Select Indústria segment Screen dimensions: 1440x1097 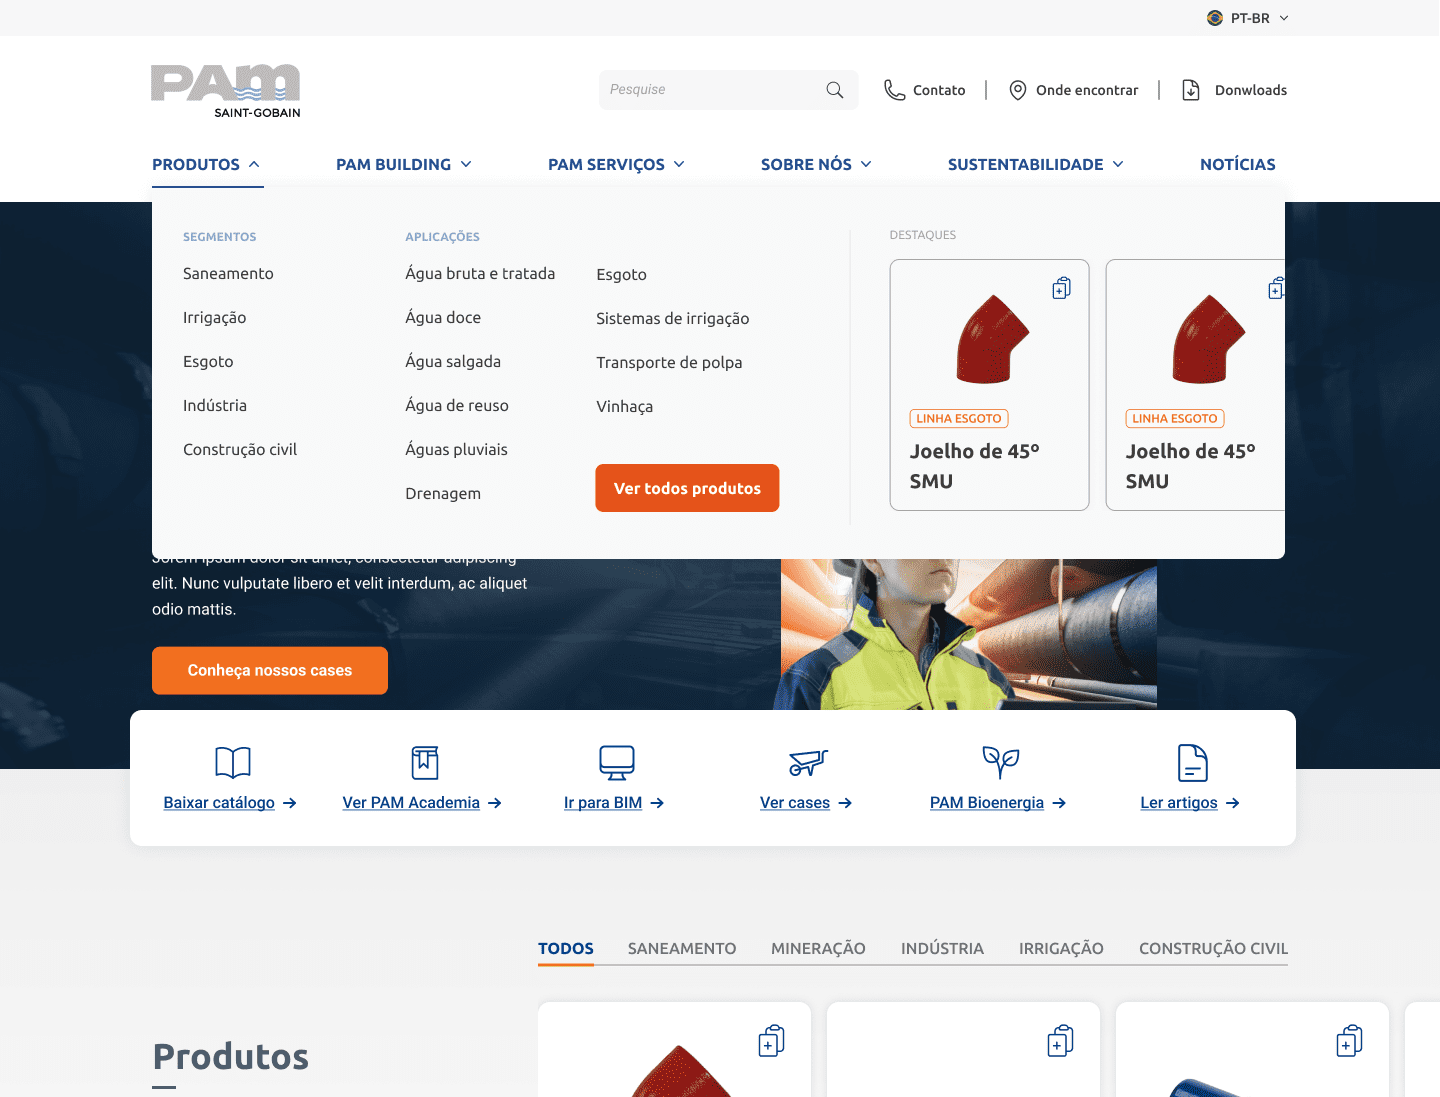tap(215, 405)
